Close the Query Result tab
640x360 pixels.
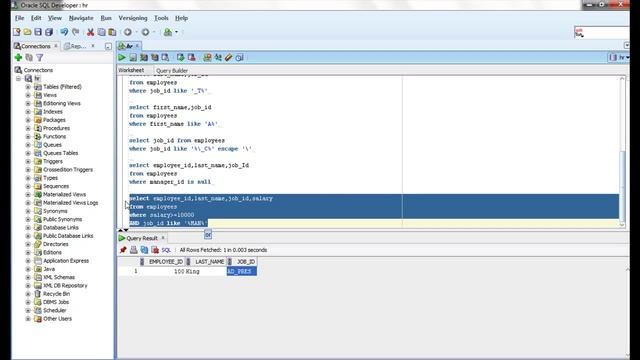click(163, 238)
